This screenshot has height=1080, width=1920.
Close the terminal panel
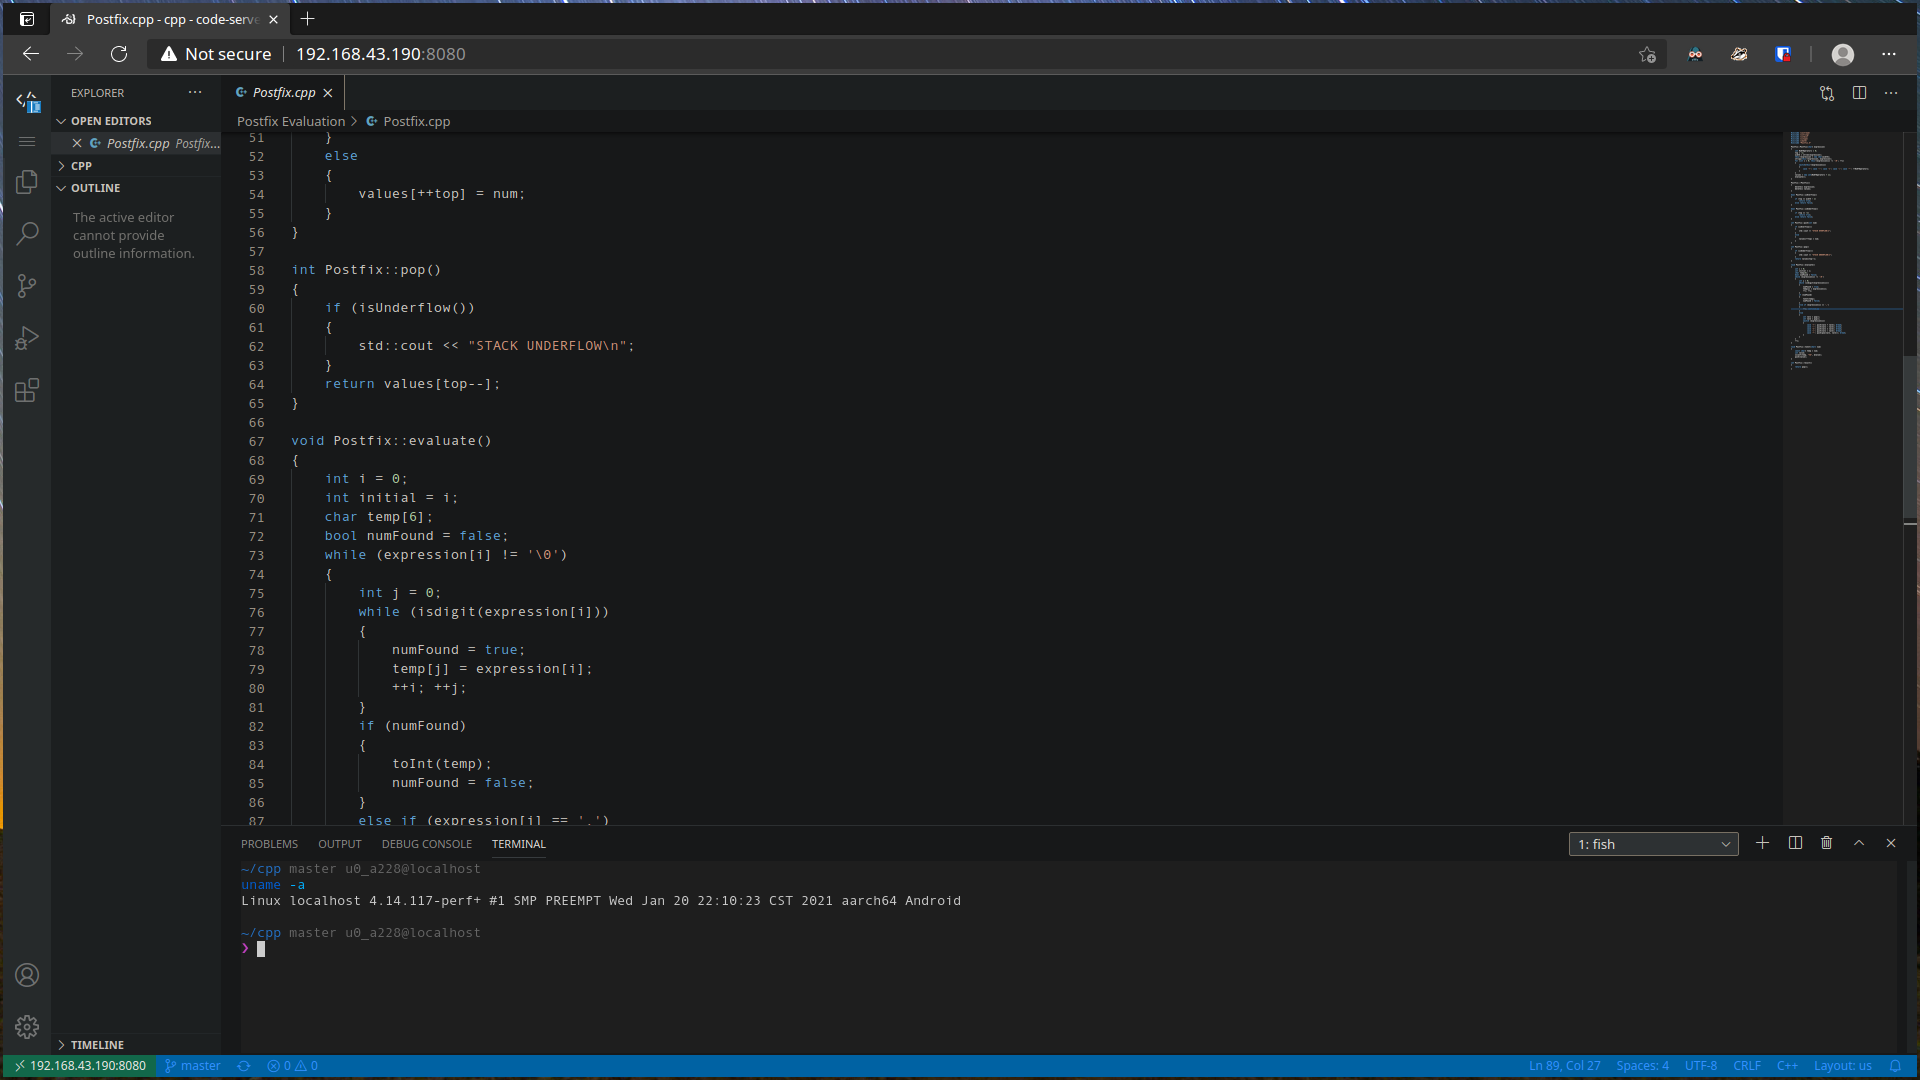(1891, 843)
